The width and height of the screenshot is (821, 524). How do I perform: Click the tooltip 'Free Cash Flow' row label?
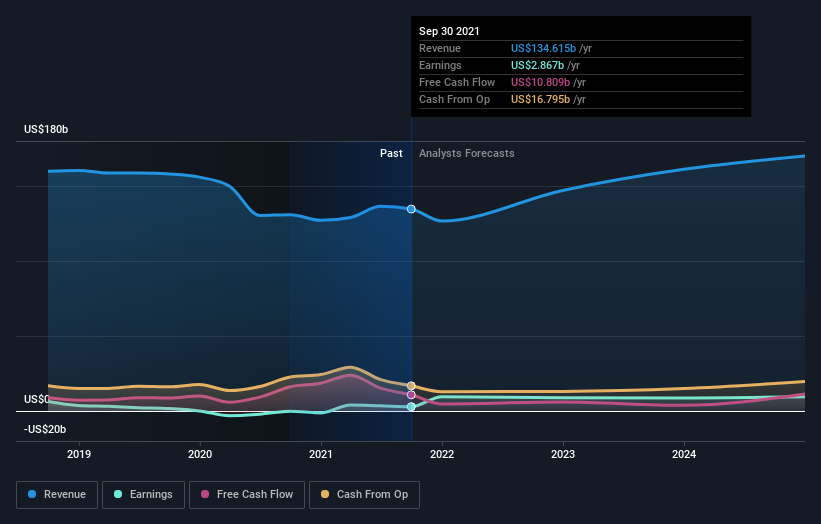click(x=457, y=82)
